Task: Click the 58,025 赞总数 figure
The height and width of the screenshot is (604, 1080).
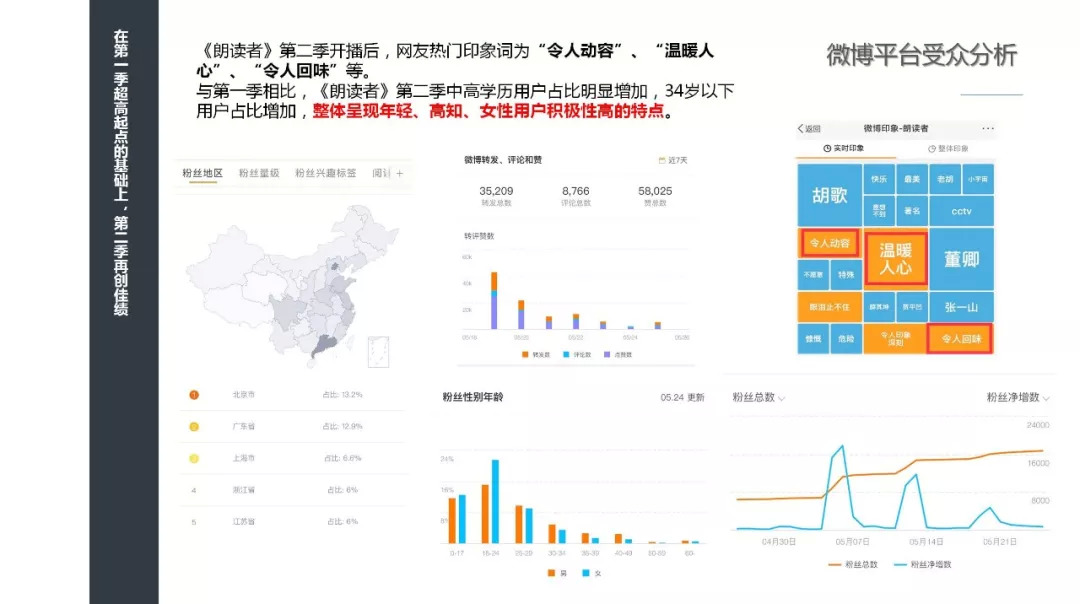Action: pos(655,196)
